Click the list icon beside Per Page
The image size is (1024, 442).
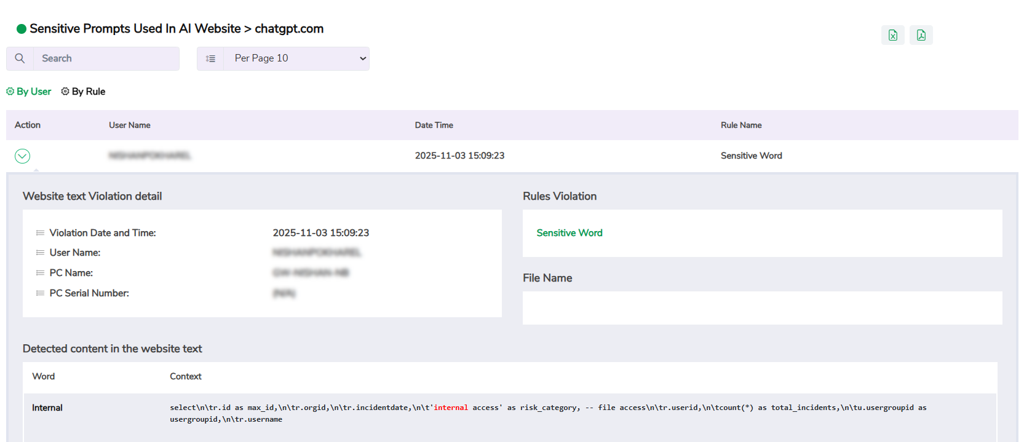click(x=210, y=59)
